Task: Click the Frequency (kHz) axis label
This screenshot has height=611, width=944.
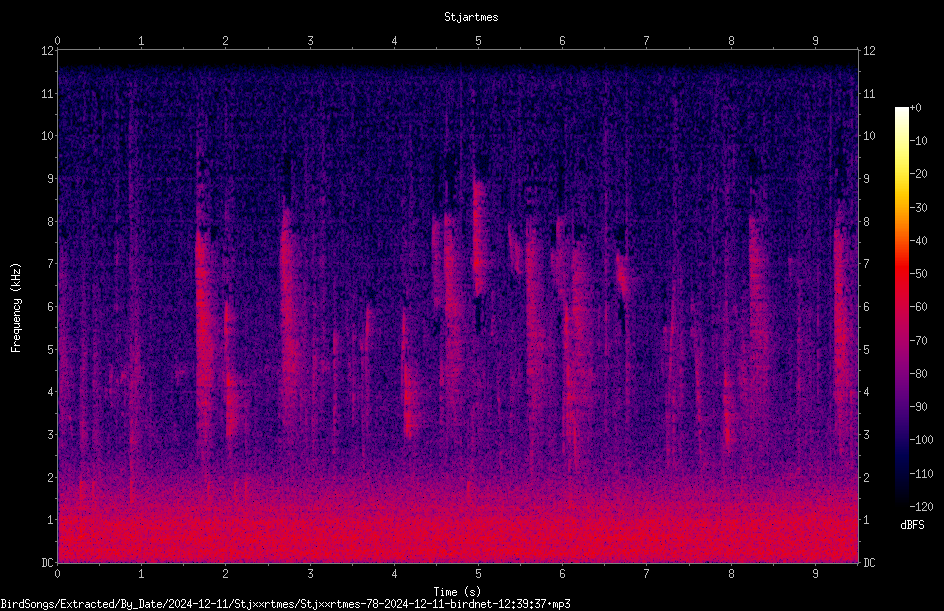Action: (x=16, y=308)
